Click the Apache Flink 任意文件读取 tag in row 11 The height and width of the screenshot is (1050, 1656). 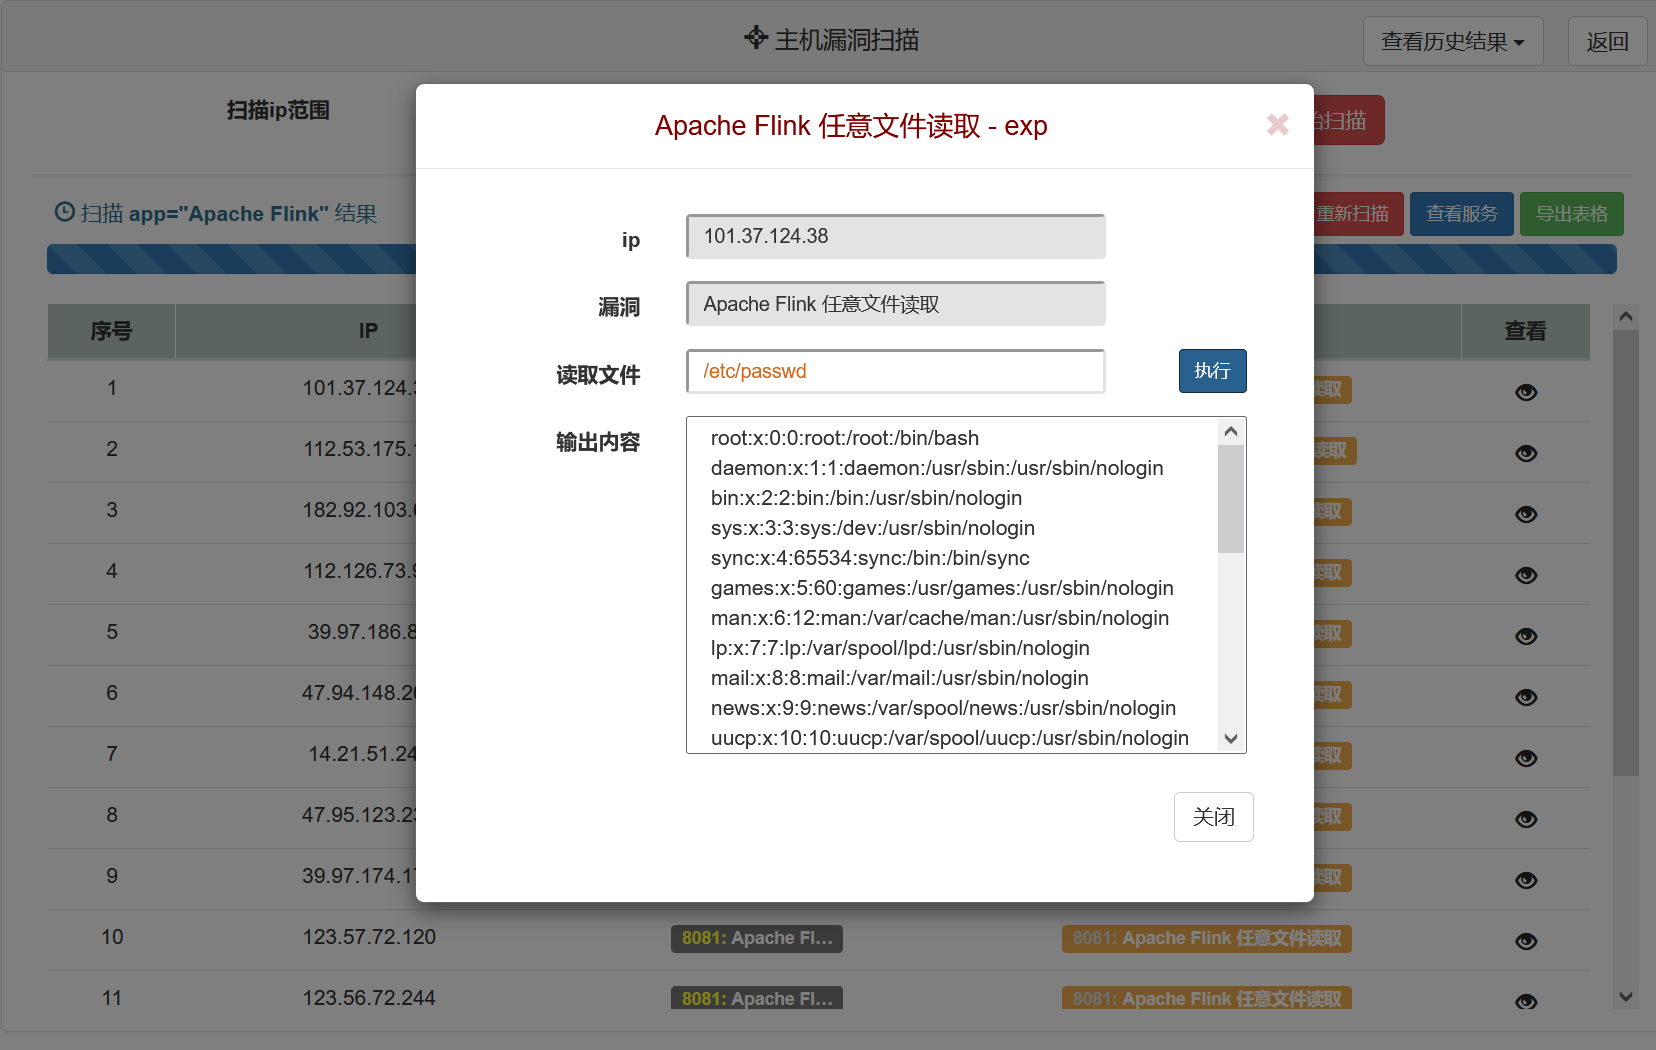[1207, 998]
